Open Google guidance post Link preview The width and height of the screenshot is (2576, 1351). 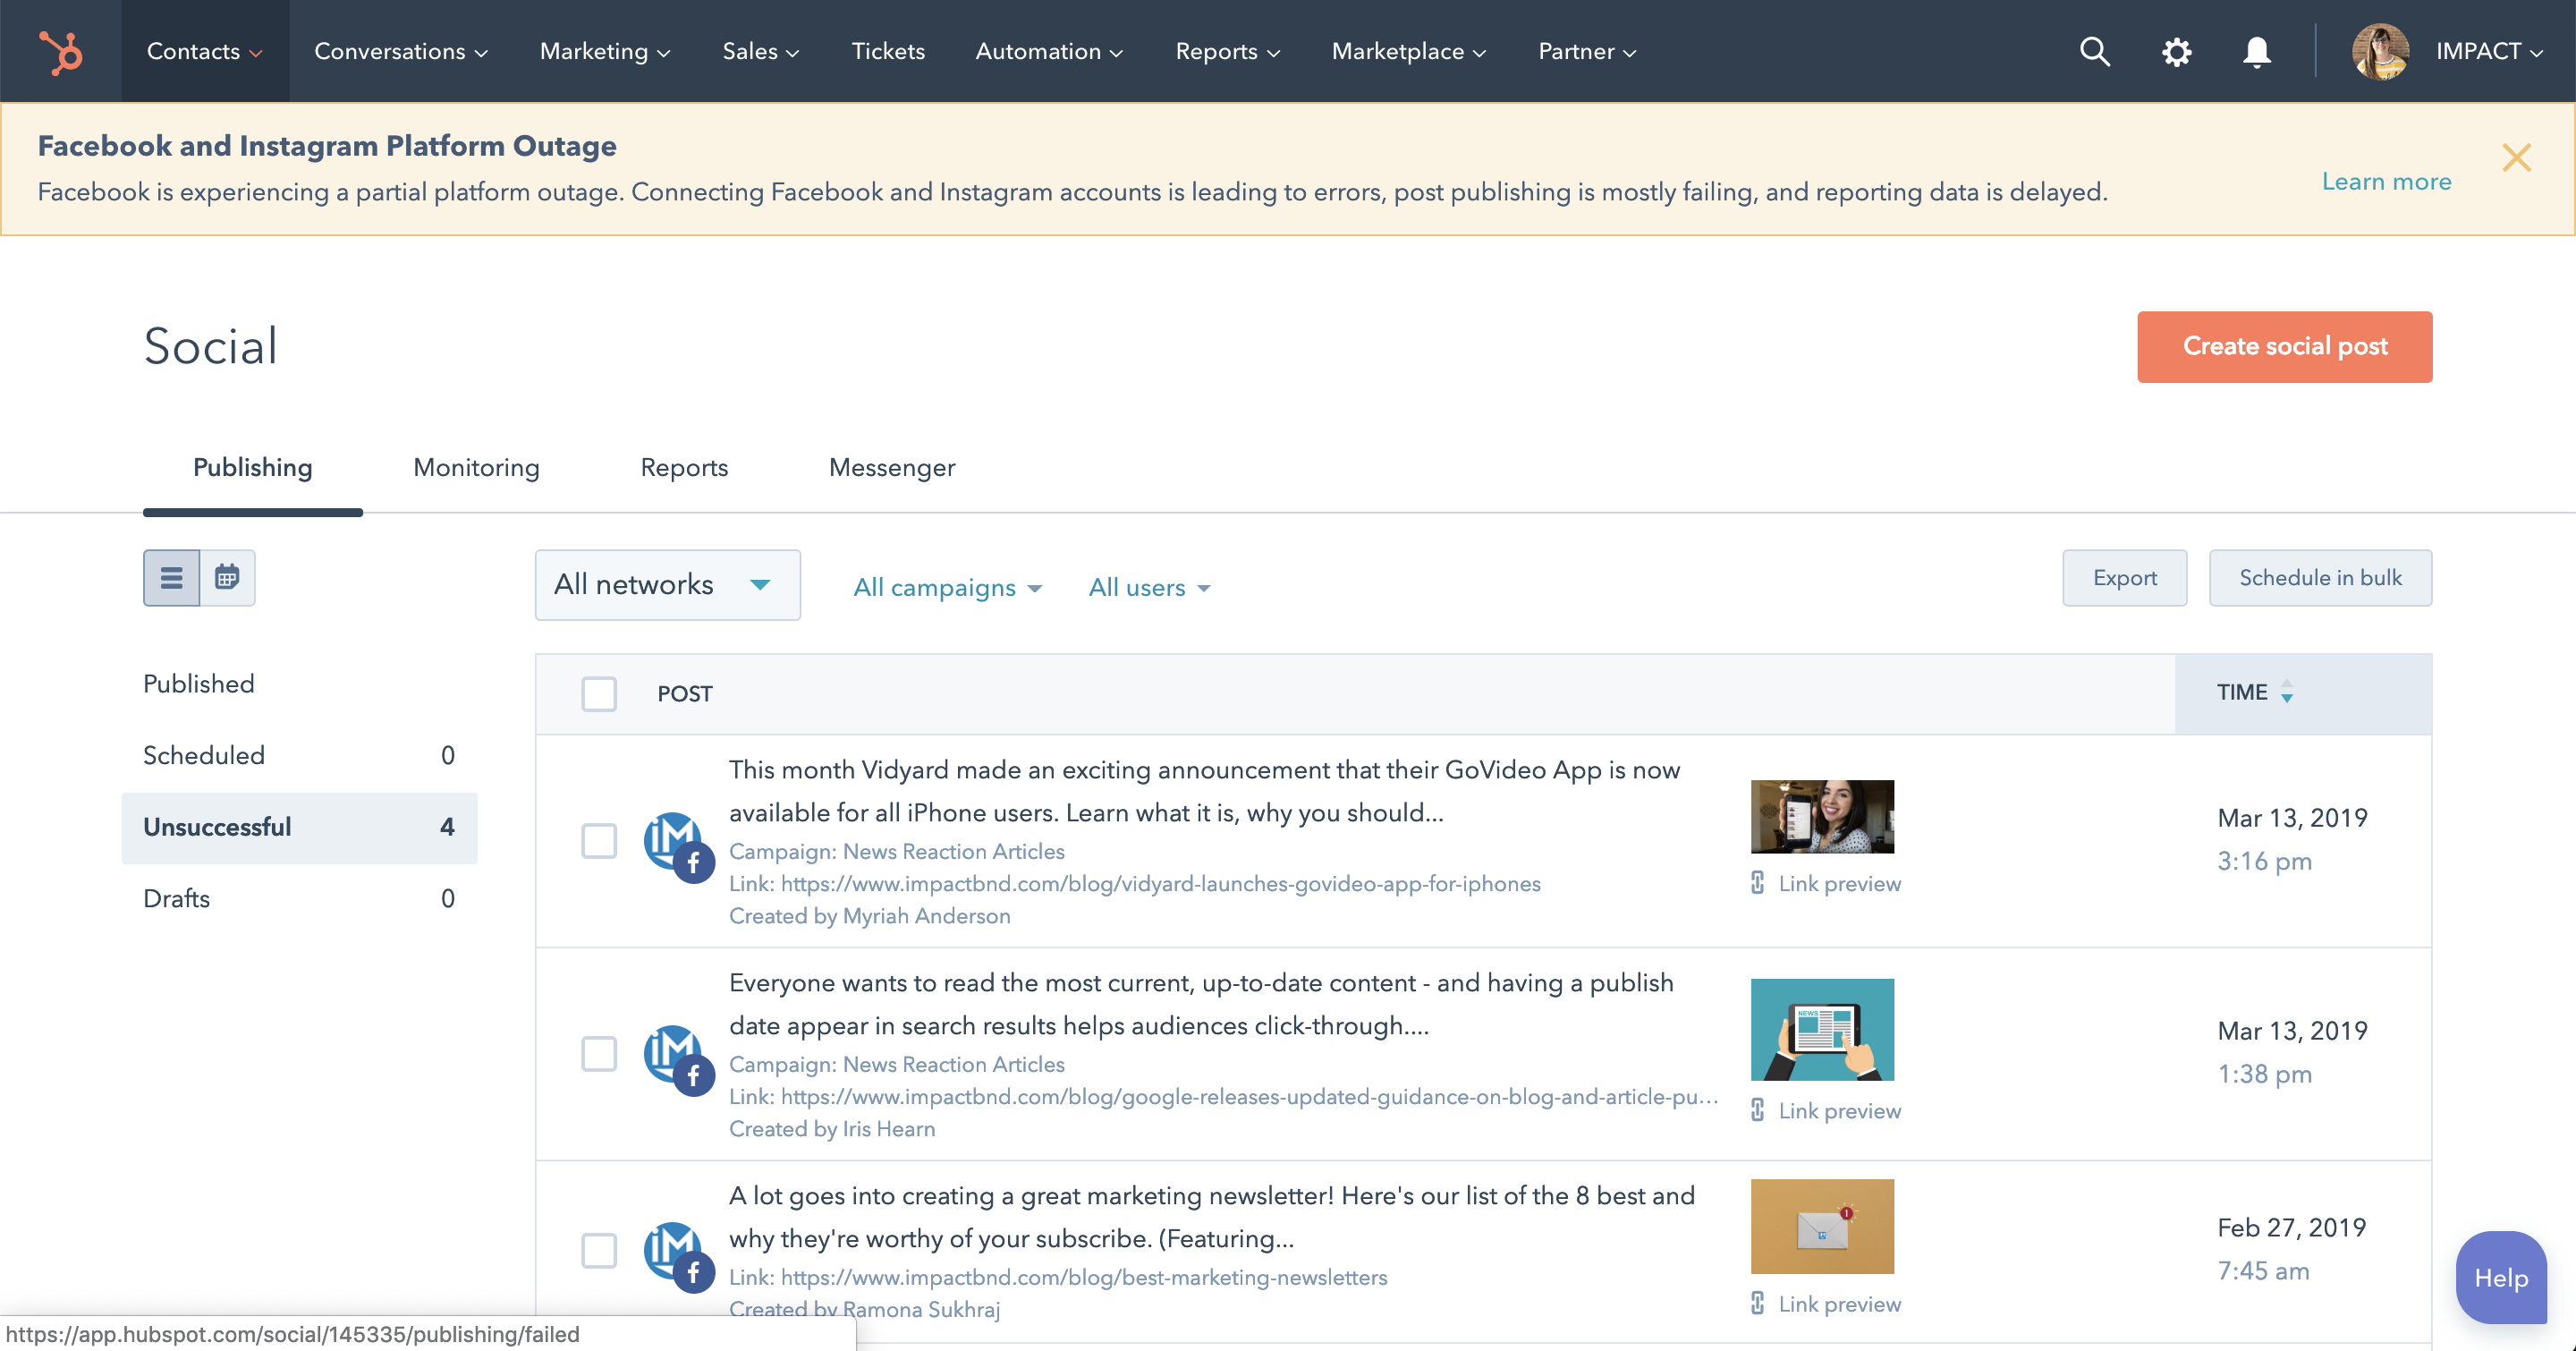pos(1839,1111)
